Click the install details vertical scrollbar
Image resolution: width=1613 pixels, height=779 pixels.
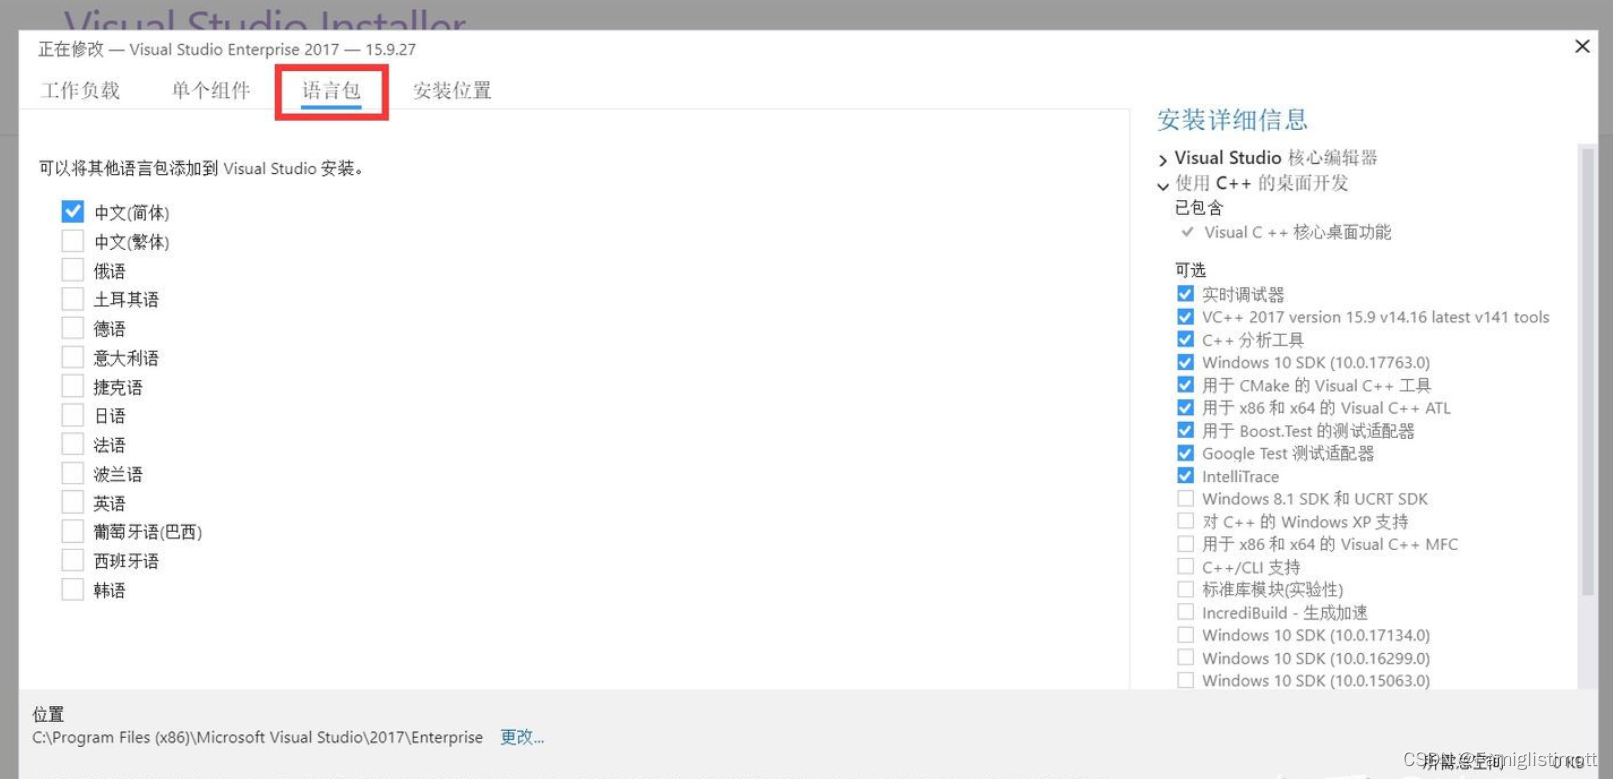pyautogui.click(x=1587, y=370)
